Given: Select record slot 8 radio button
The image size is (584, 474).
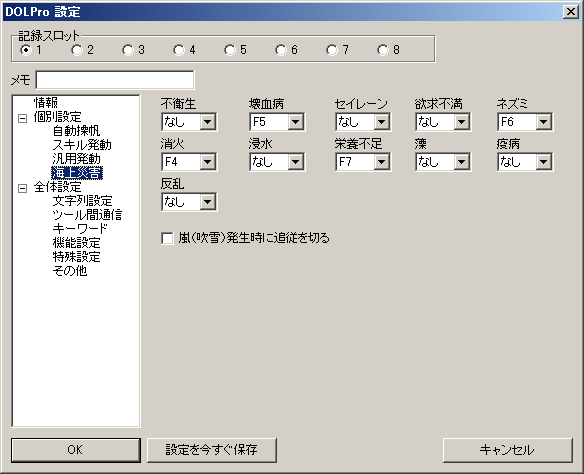Looking at the screenshot, I should [x=383, y=50].
